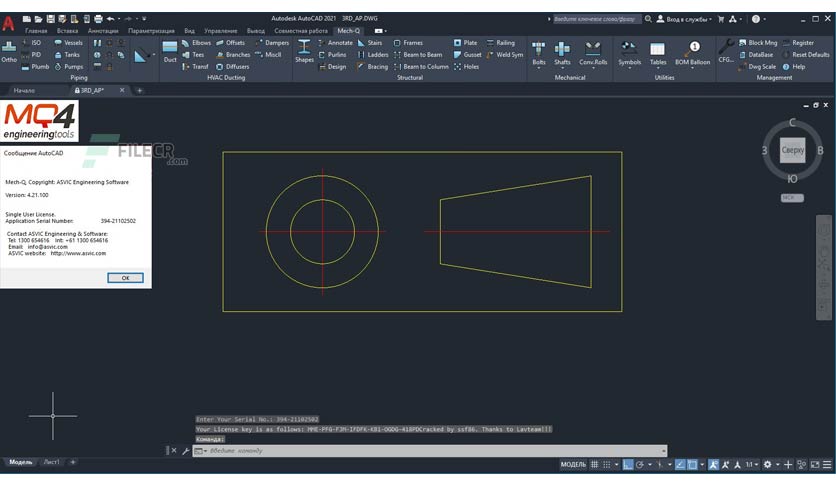This screenshot has width=836, height=484.
Task: Expand the Symbols dropdown
Action: point(629,68)
